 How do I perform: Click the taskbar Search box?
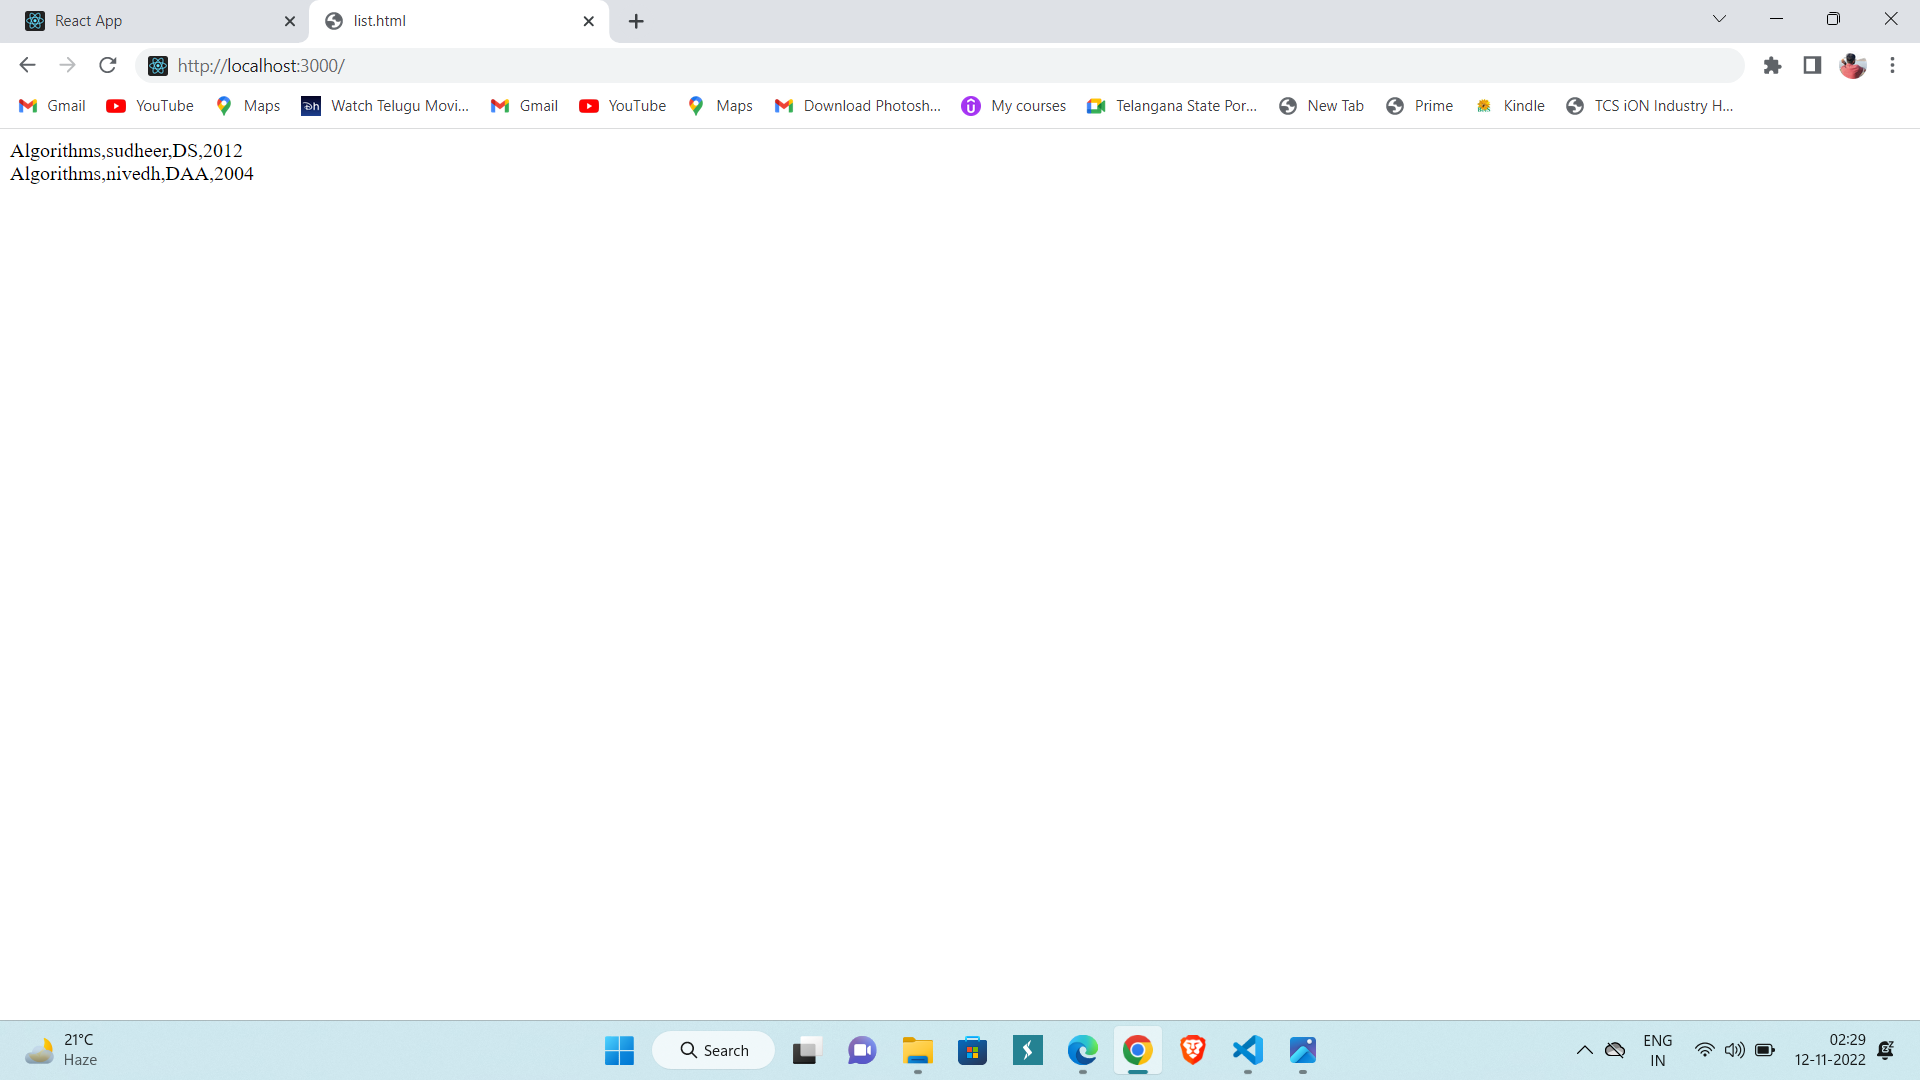coord(714,1050)
